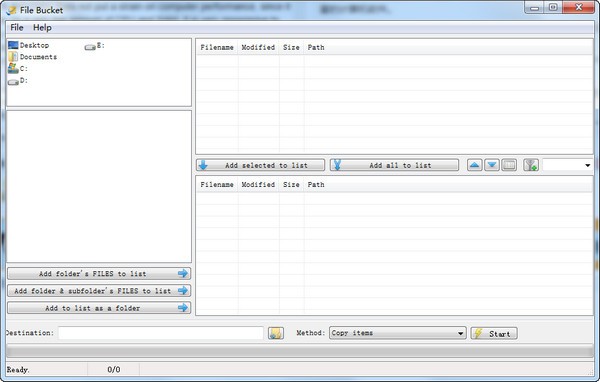The height and width of the screenshot is (382, 600).
Task: Click the Documents folder icon
Action: pyautogui.click(x=13, y=57)
